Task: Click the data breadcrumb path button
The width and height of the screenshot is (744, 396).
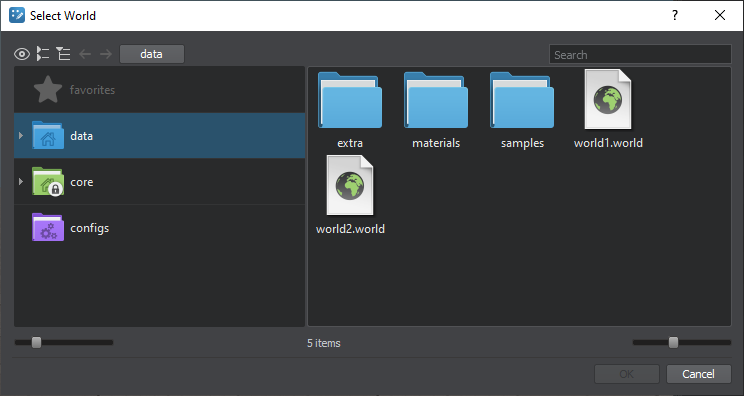Action: pyautogui.click(x=152, y=54)
